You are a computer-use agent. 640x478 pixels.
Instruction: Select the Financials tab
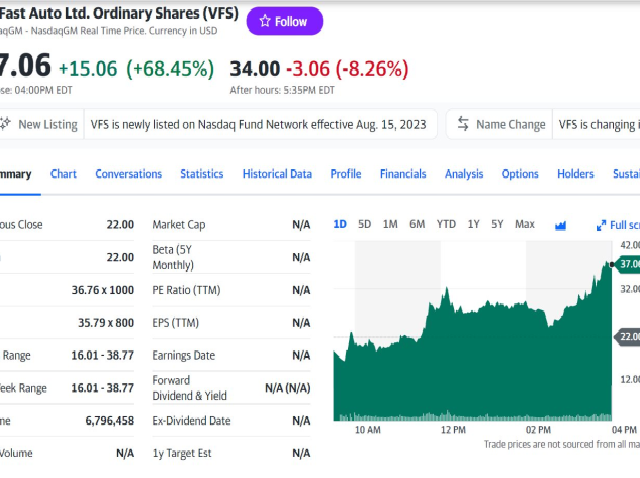click(x=402, y=174)
